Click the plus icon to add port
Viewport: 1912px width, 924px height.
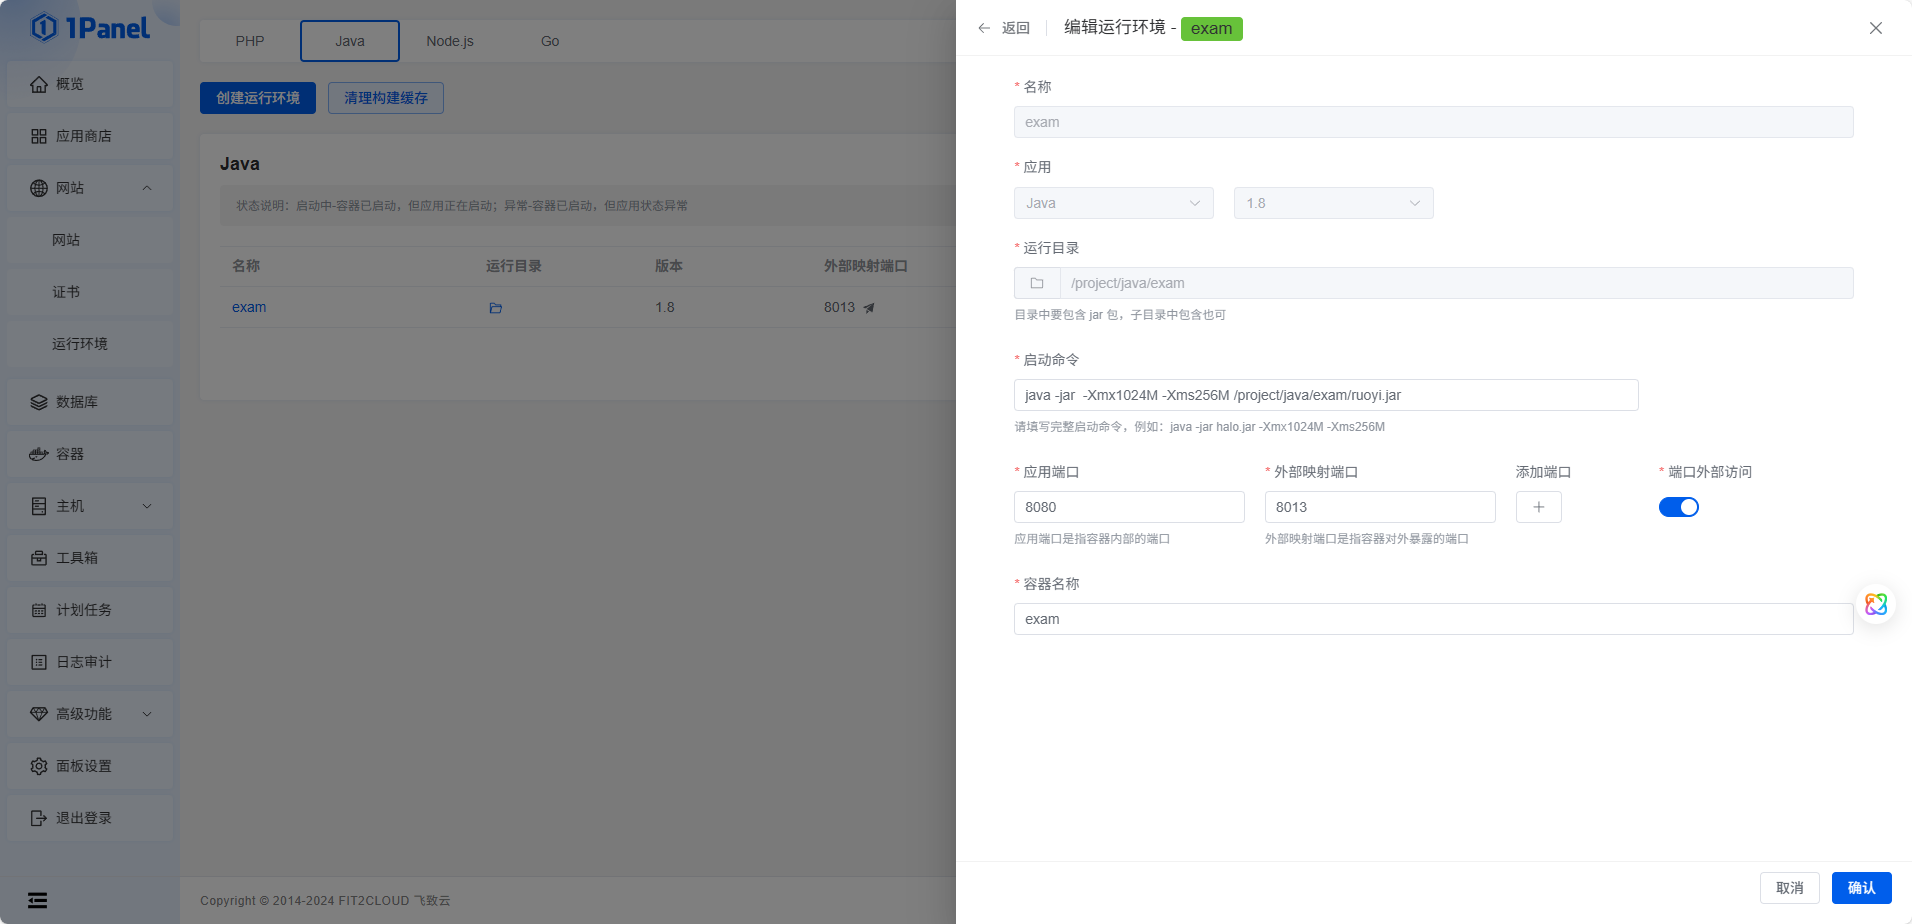click(1538, 507)
